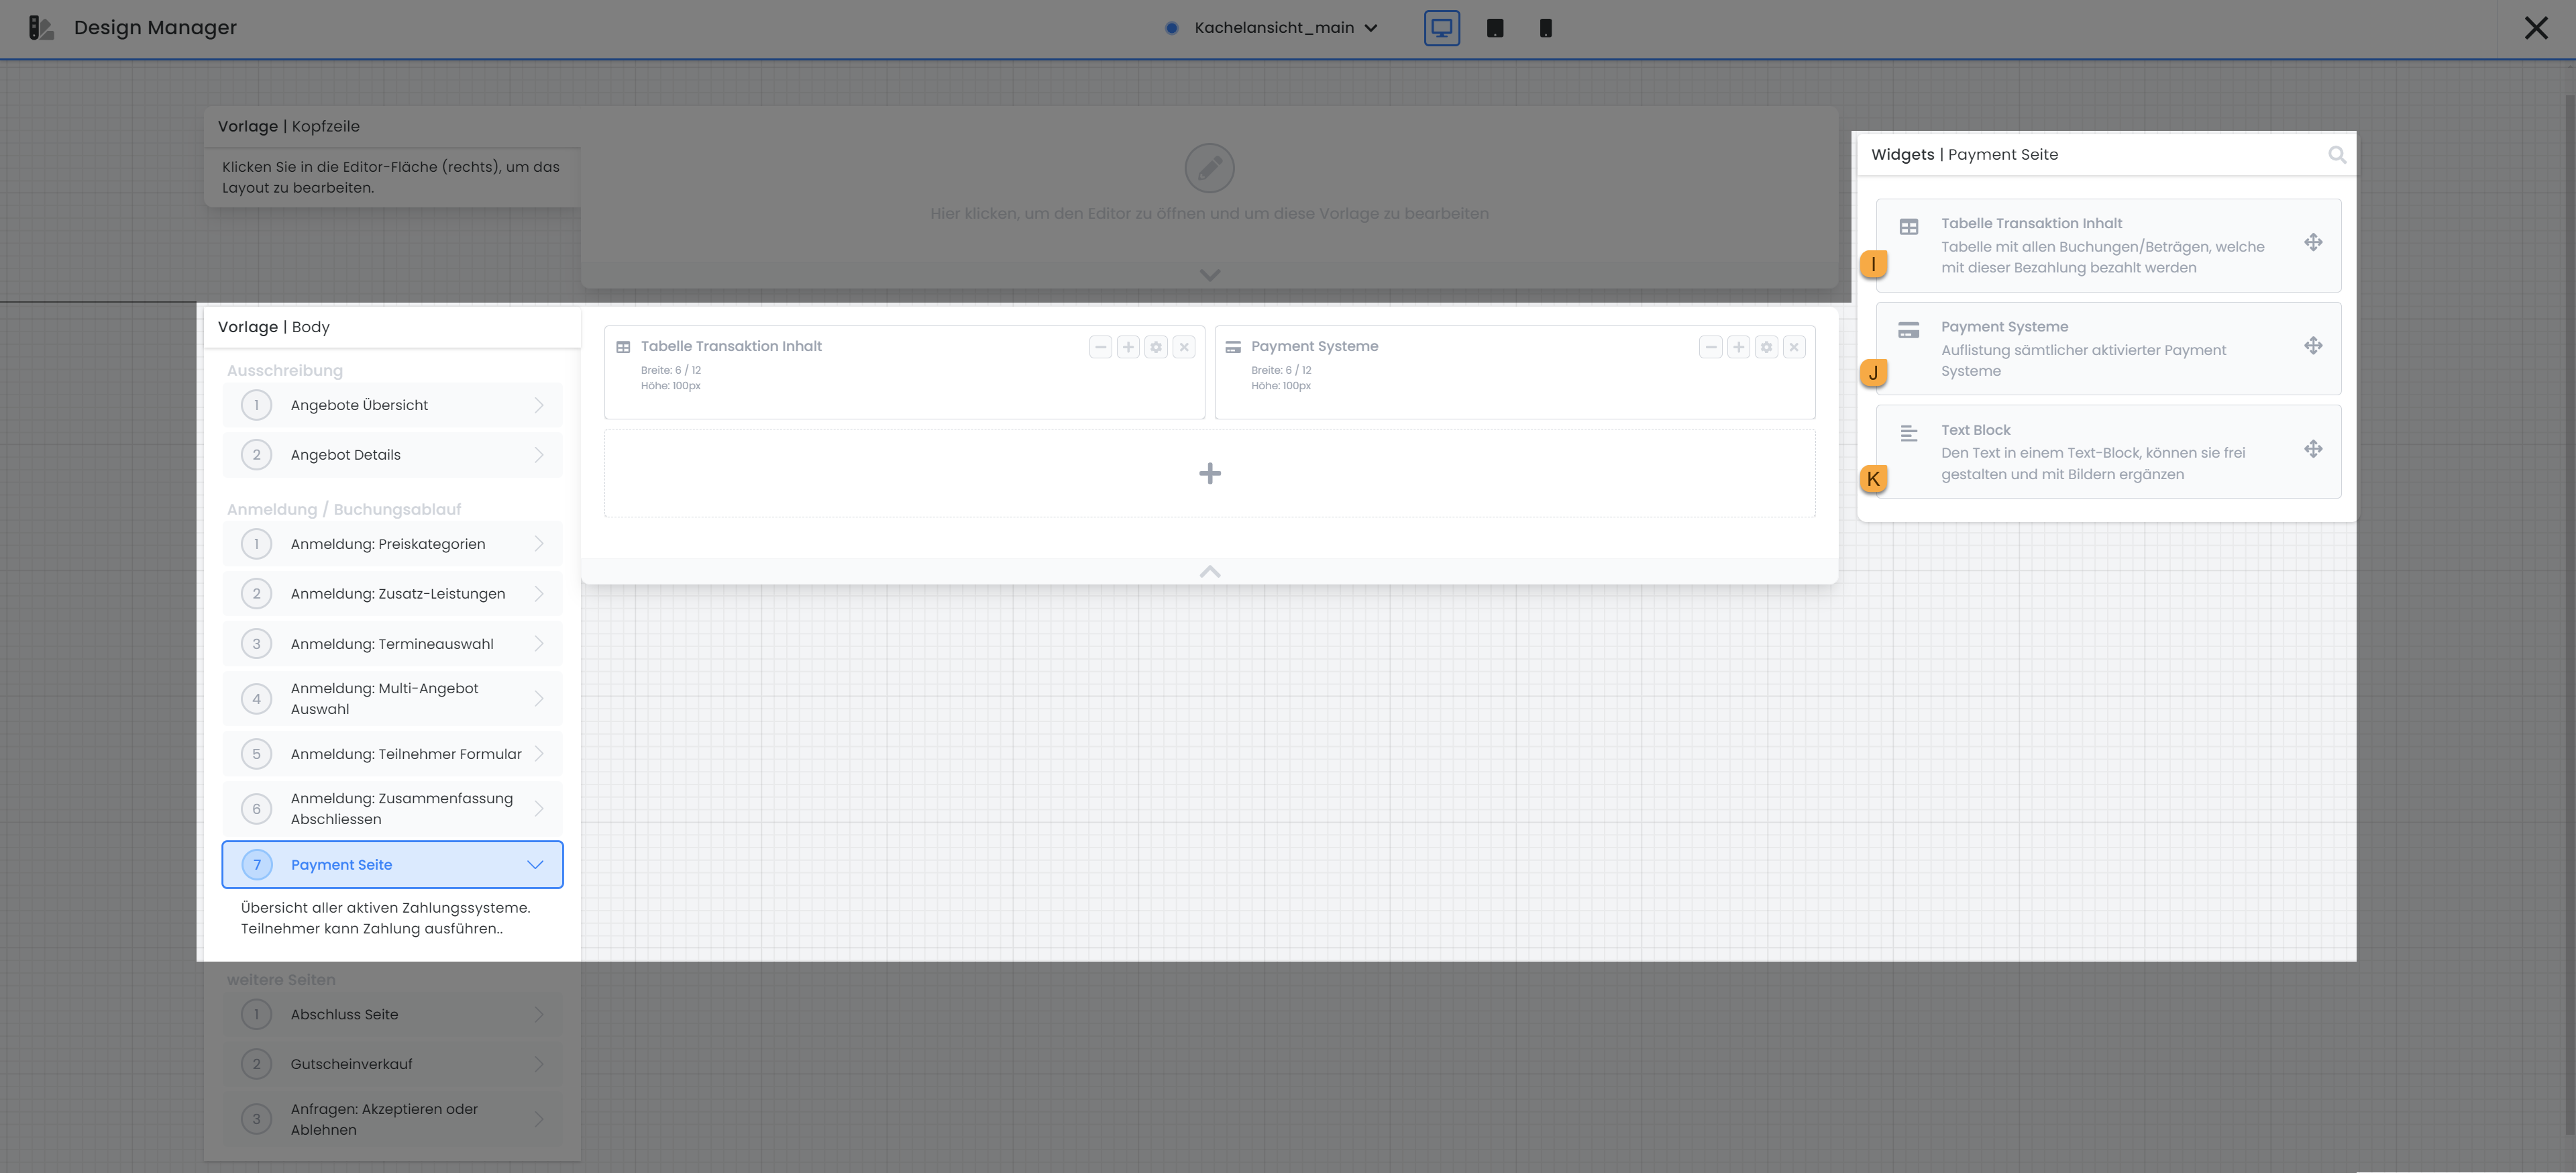
Task: Increase width of Payment Systeme widget
Action: pos(1738,347)
